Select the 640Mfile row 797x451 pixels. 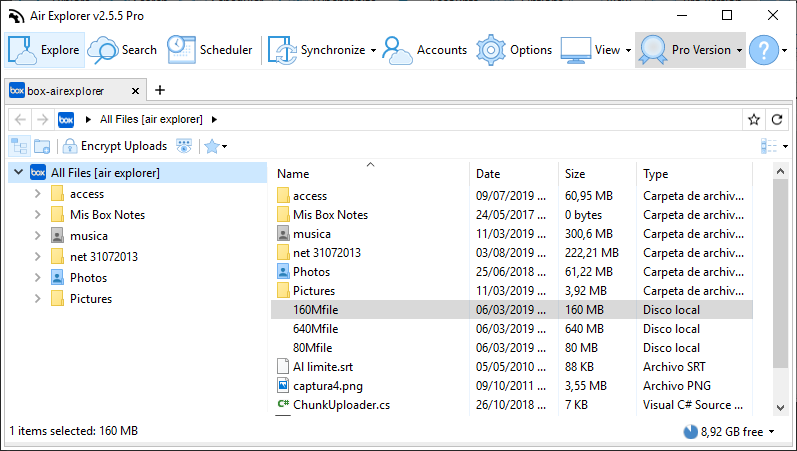coord(512,329)
